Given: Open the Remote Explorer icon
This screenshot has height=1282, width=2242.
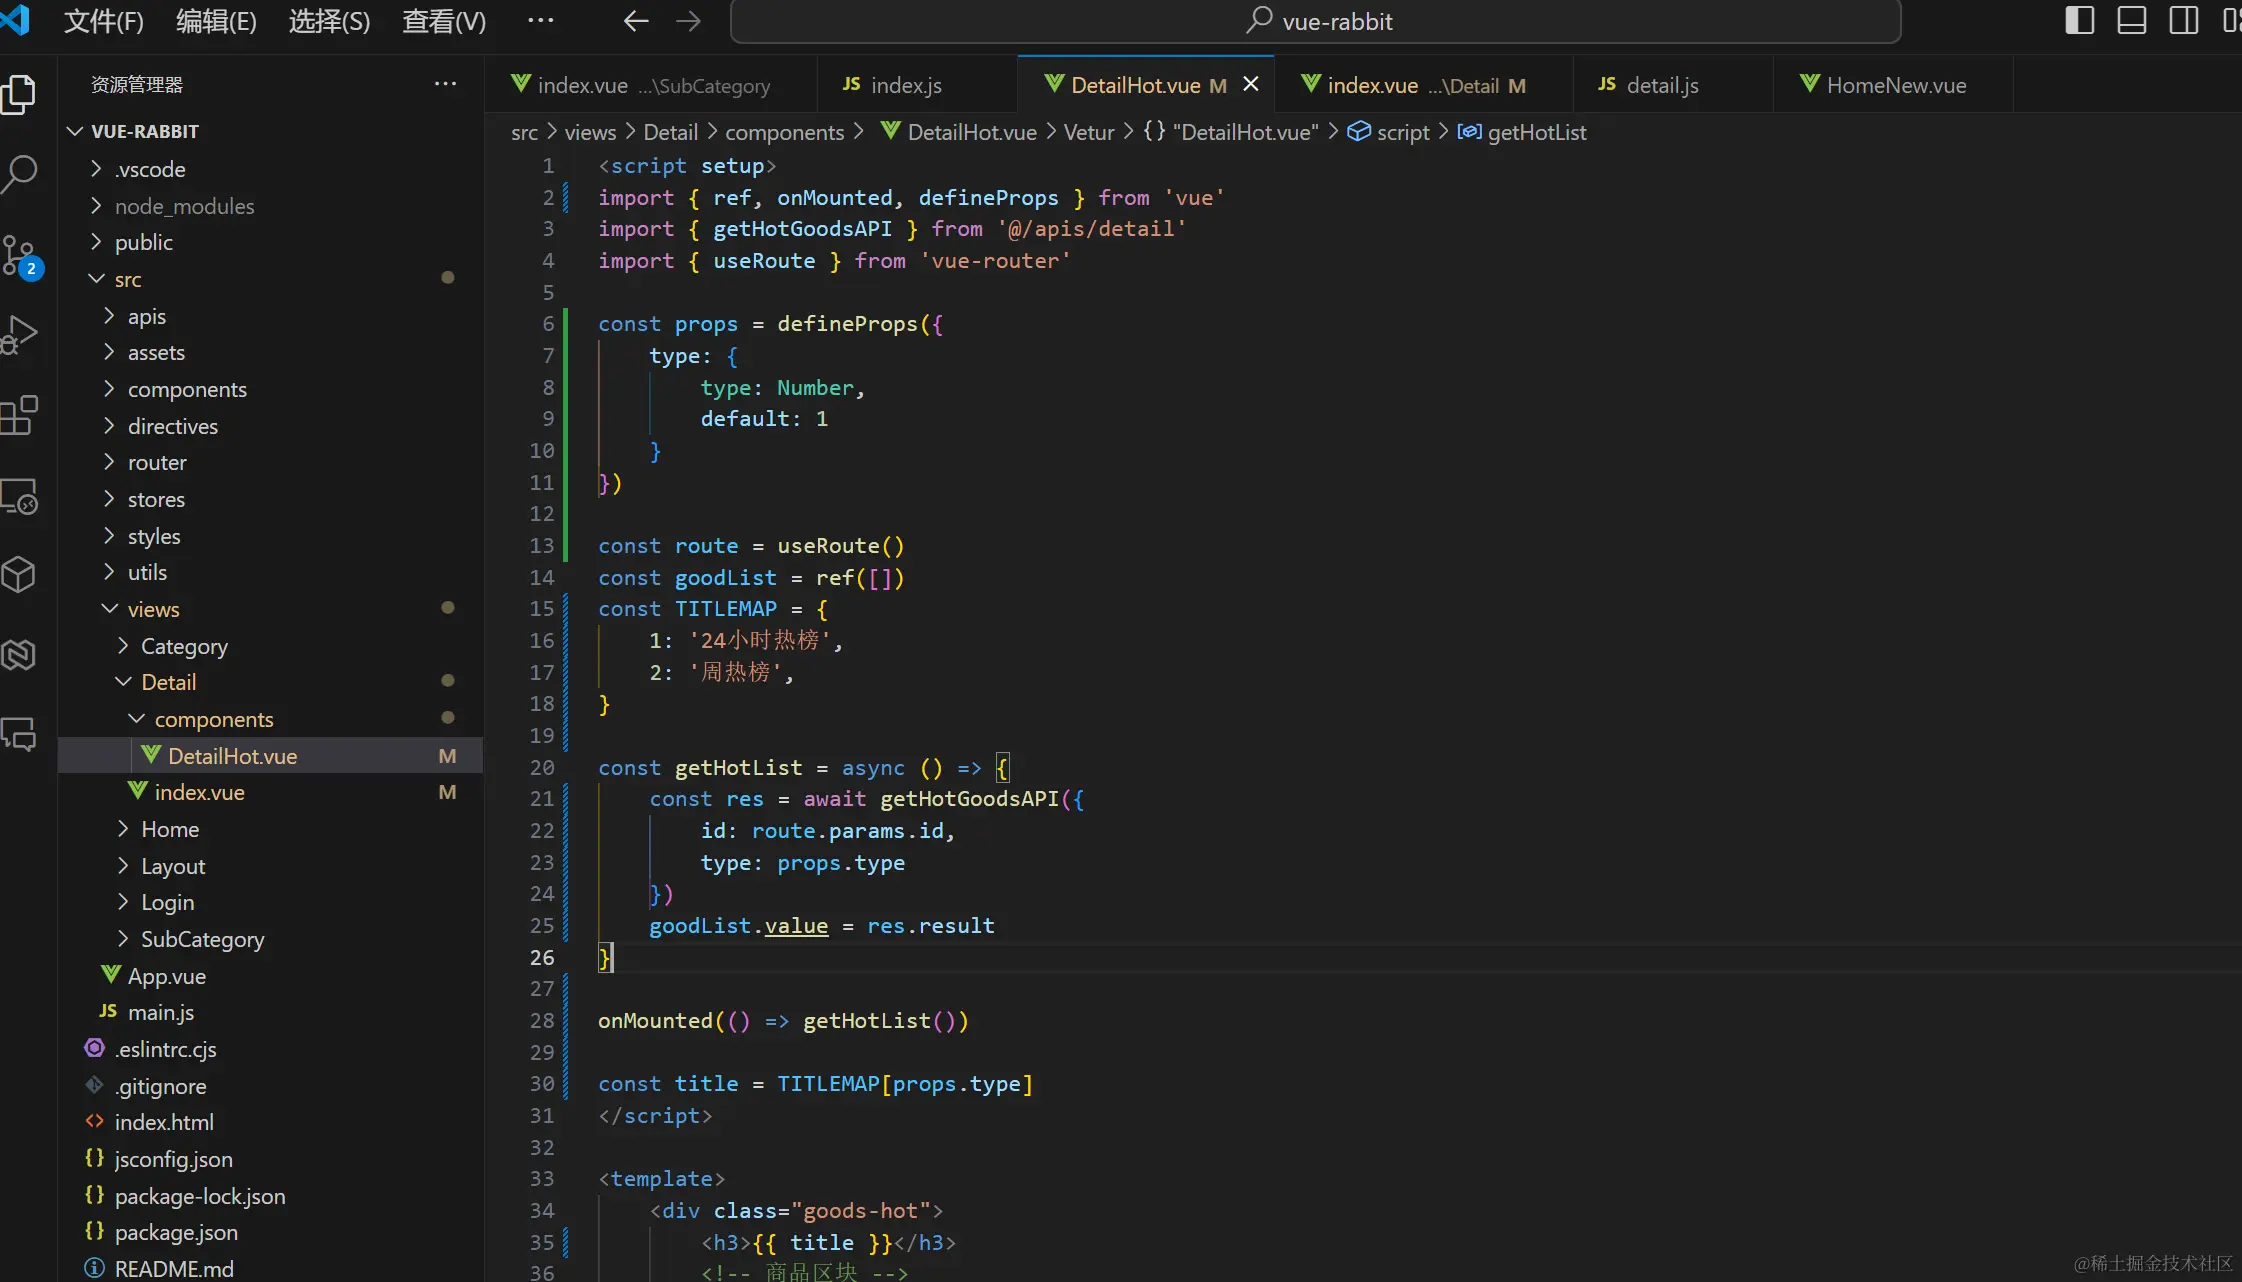Looking at the screenshot, I should click(19, 496).
